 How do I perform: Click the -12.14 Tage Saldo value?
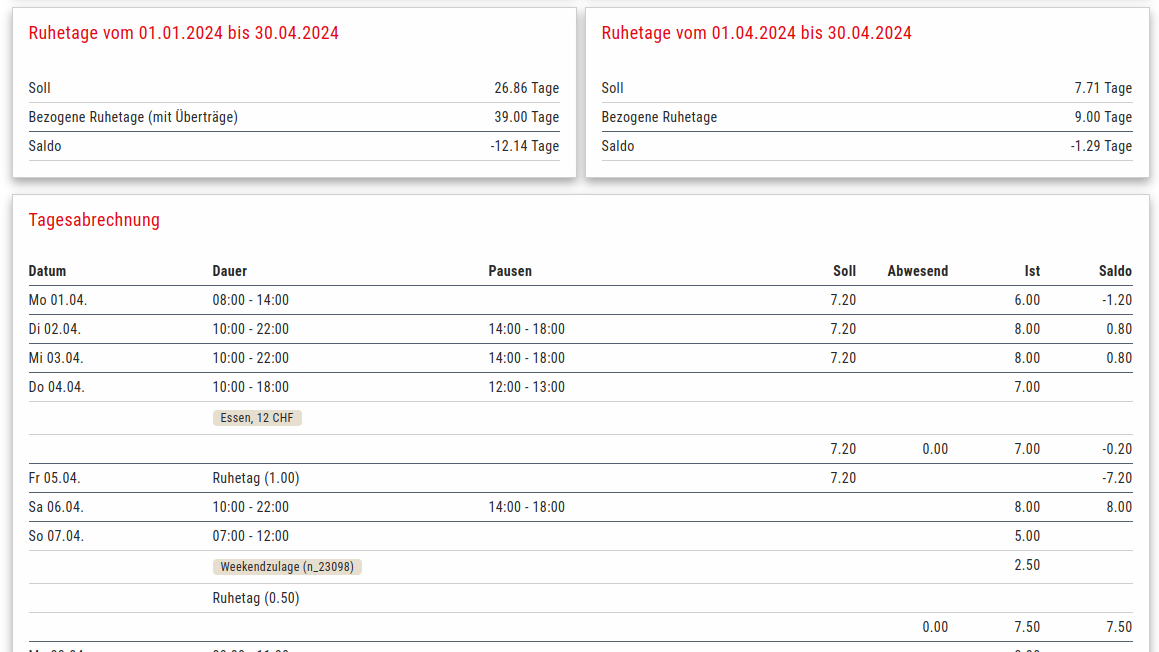tap(524, 146)
